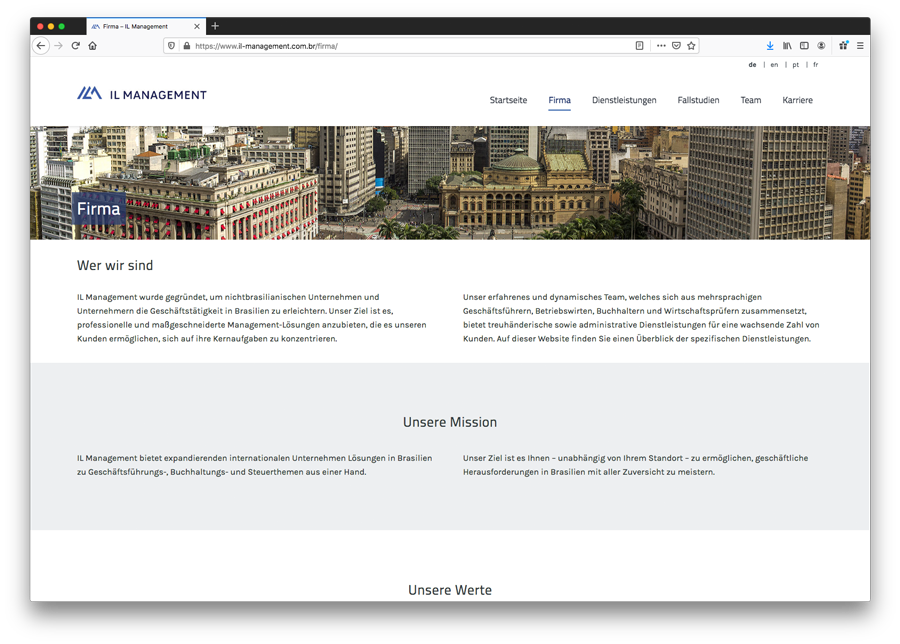900x644 pixels.
Task: Open the library bookshelf icon
Action: coord(787,46)
